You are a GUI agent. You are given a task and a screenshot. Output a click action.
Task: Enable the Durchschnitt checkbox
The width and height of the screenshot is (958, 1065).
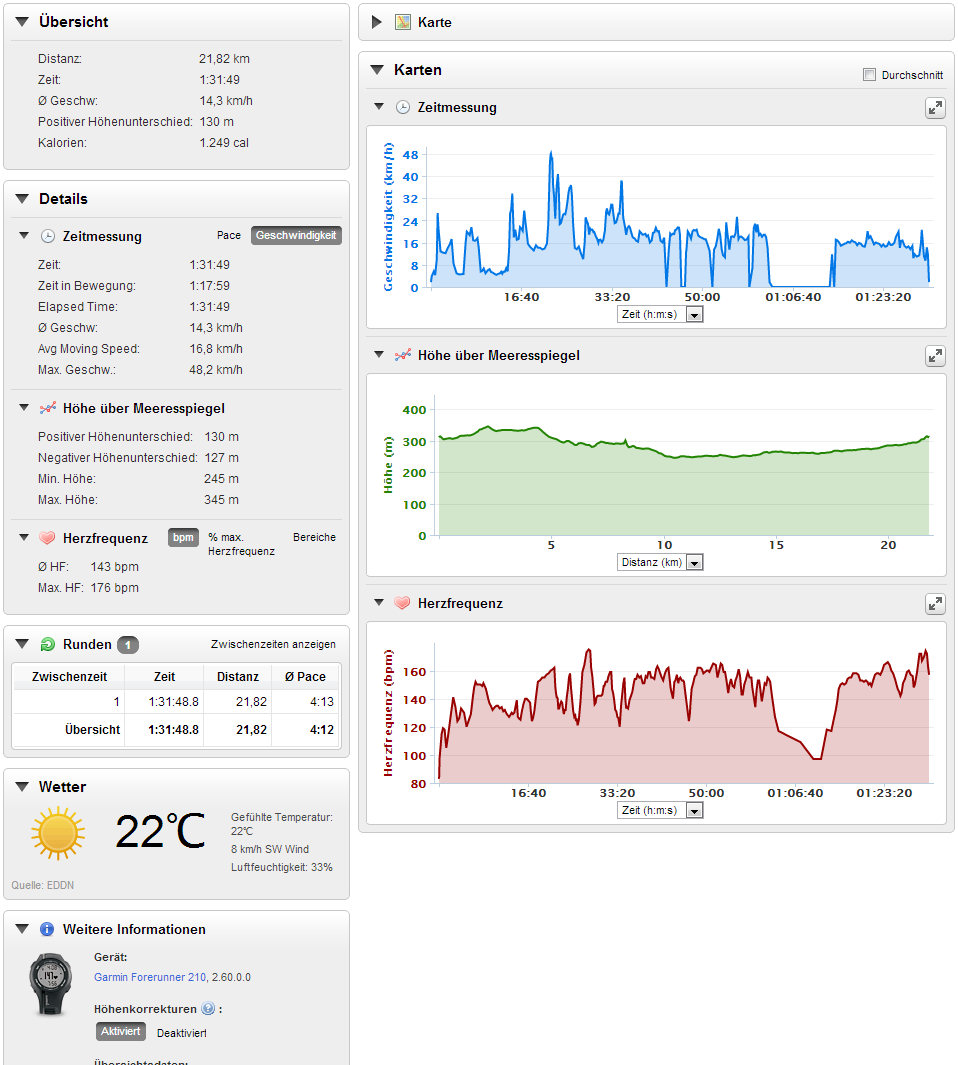(x=869, y=75)
